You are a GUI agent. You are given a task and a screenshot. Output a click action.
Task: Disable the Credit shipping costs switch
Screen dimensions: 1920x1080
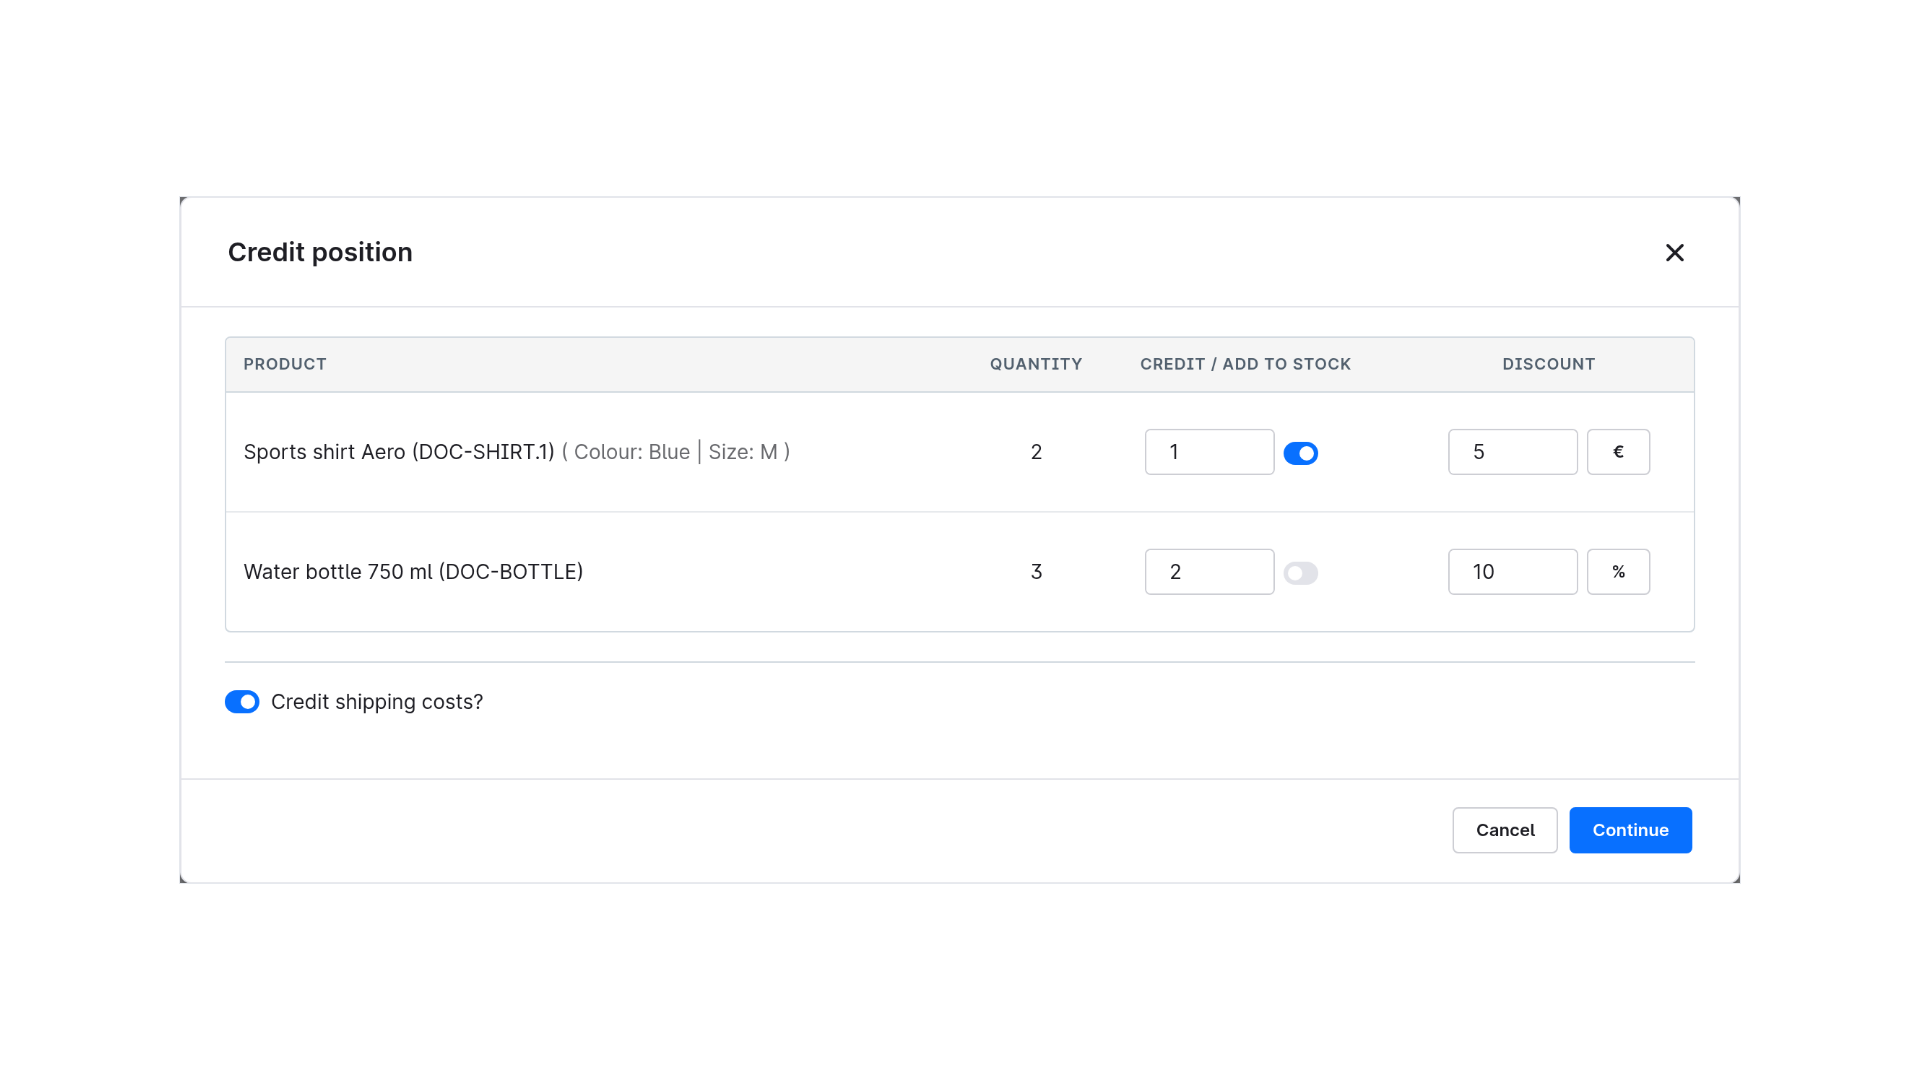tap(242, 702)
